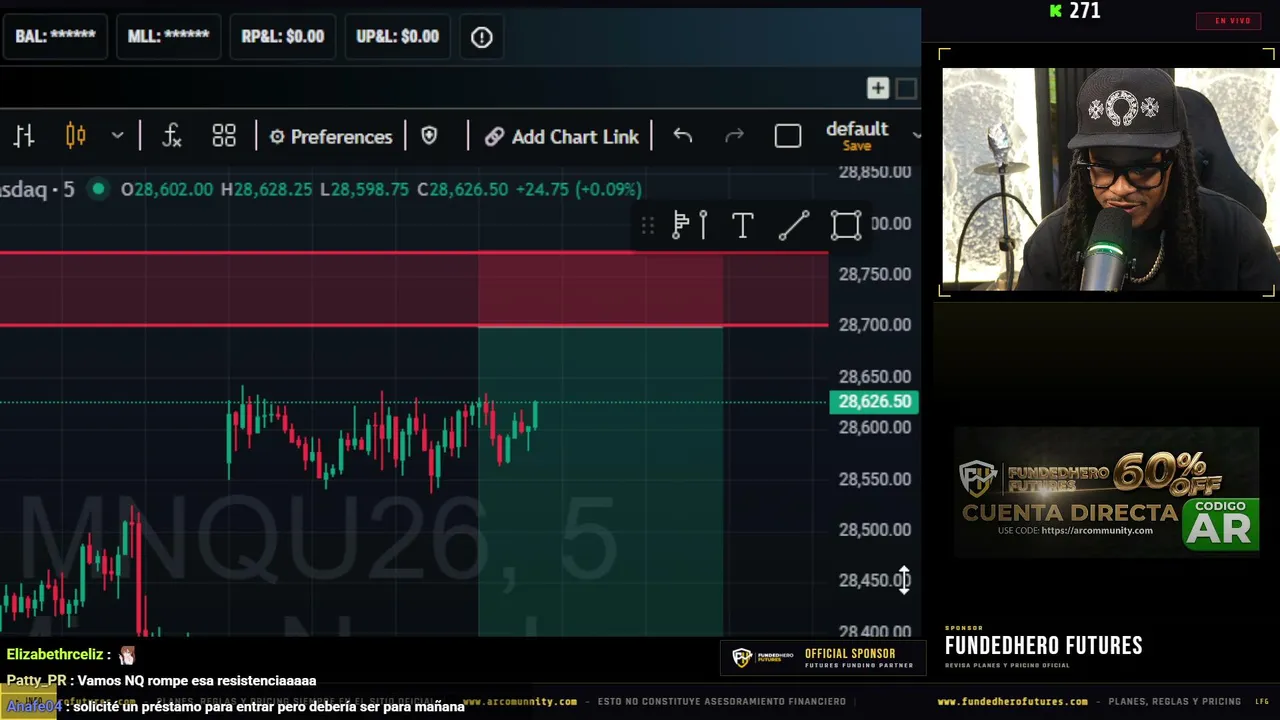Image resolution: width=1280 pixels, height=720 pixels.
Task: Open the alert exclamation info icon
Action: pos(482,37)
